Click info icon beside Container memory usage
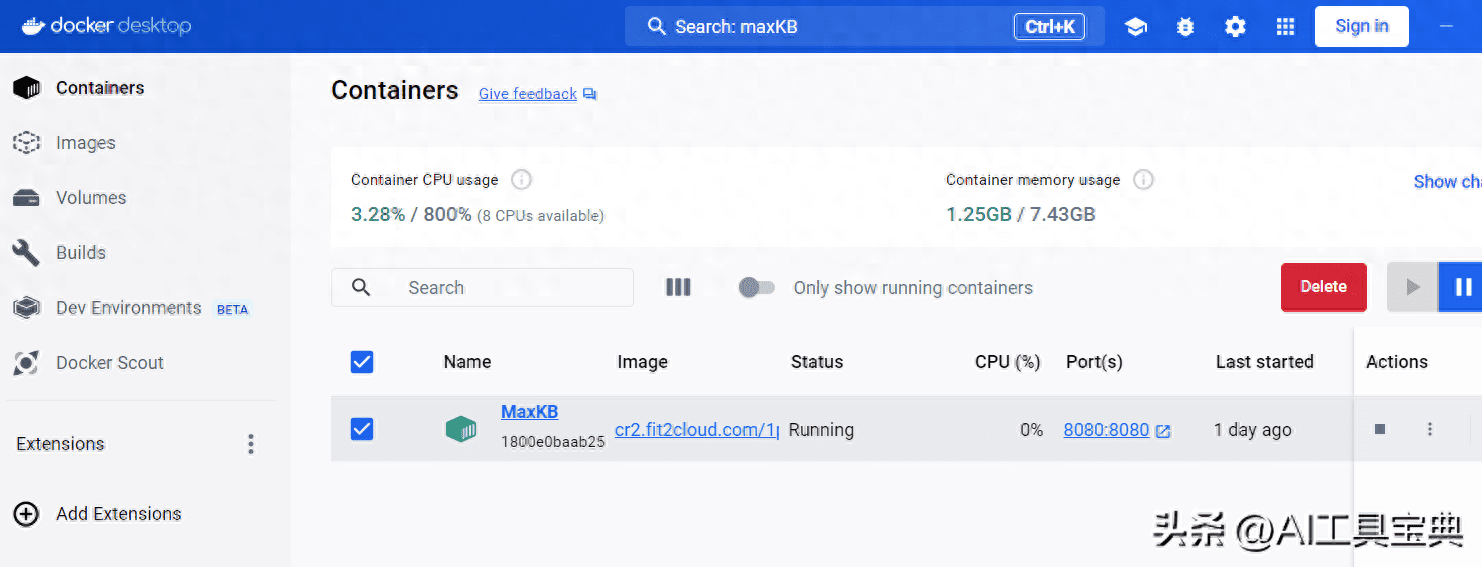 pyautogui.click(x=1143, y=180)
